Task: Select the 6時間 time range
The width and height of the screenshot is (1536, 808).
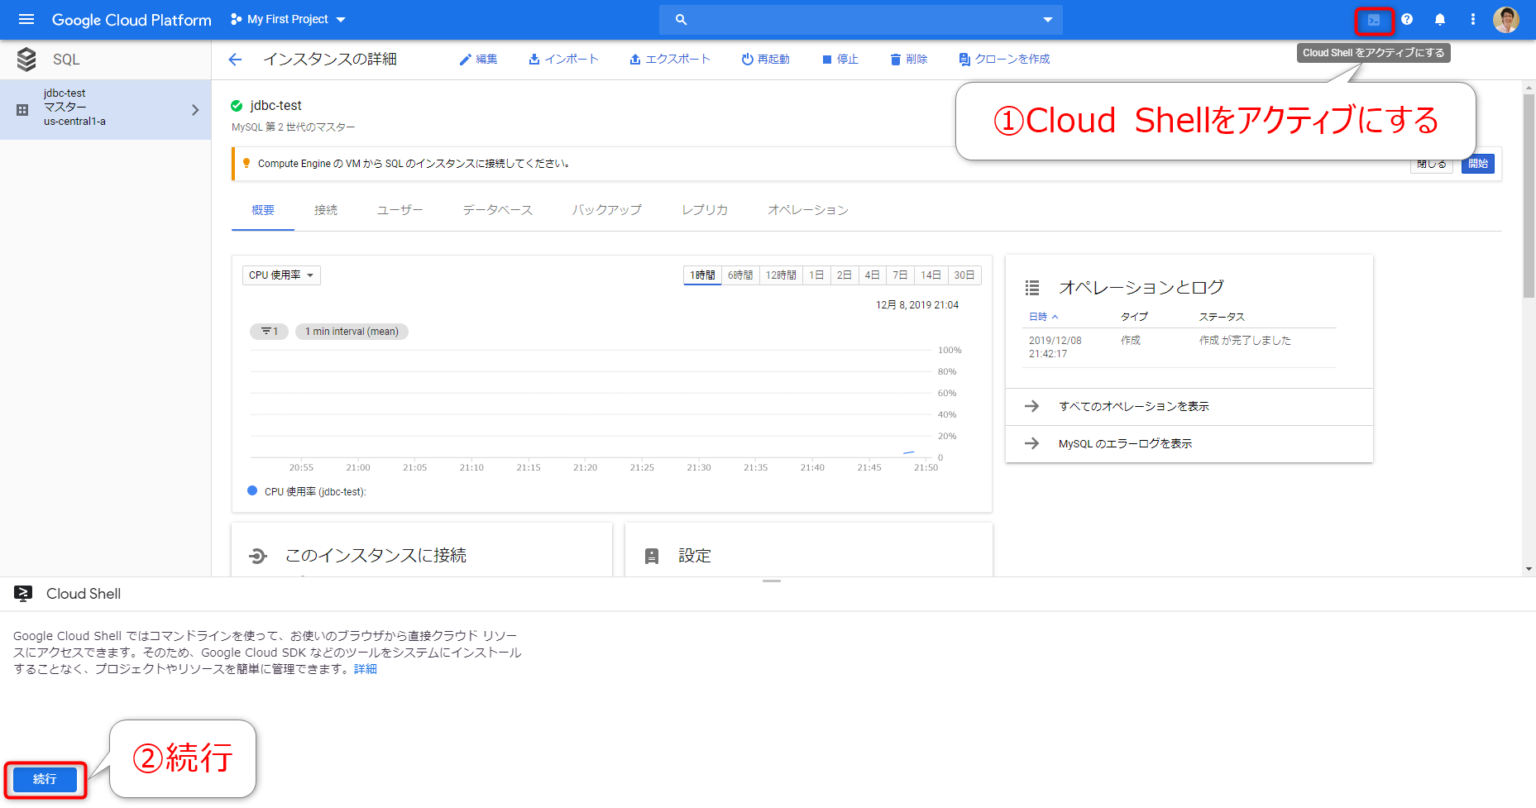Action: 740,275
